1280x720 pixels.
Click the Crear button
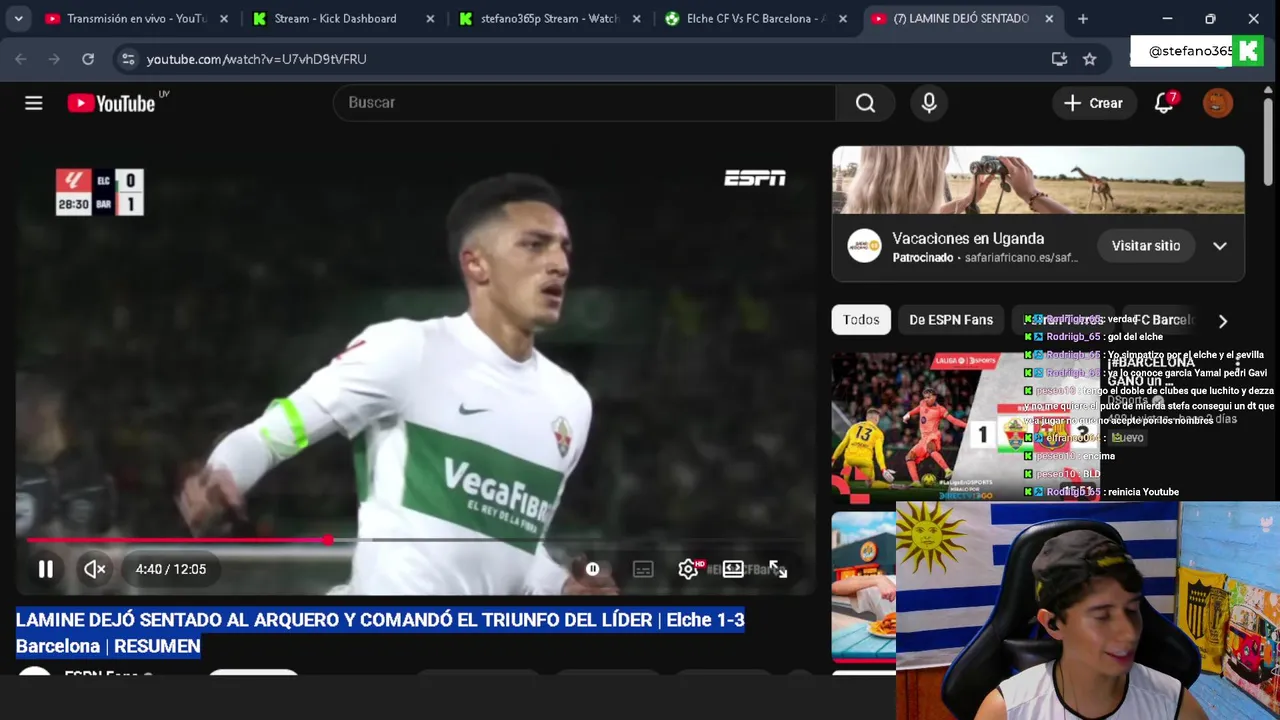click(x=1093, y=103)
